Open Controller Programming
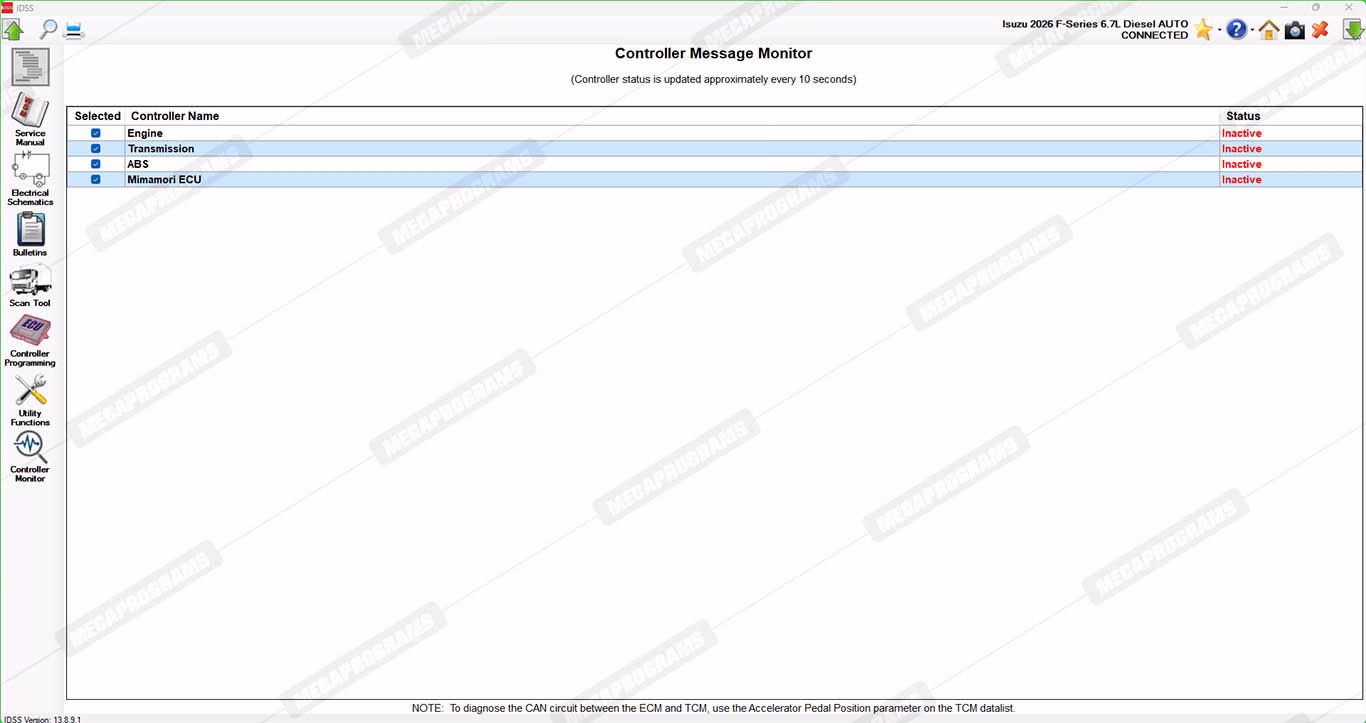This screenshot has width=1366, height=723. point(30,341)
